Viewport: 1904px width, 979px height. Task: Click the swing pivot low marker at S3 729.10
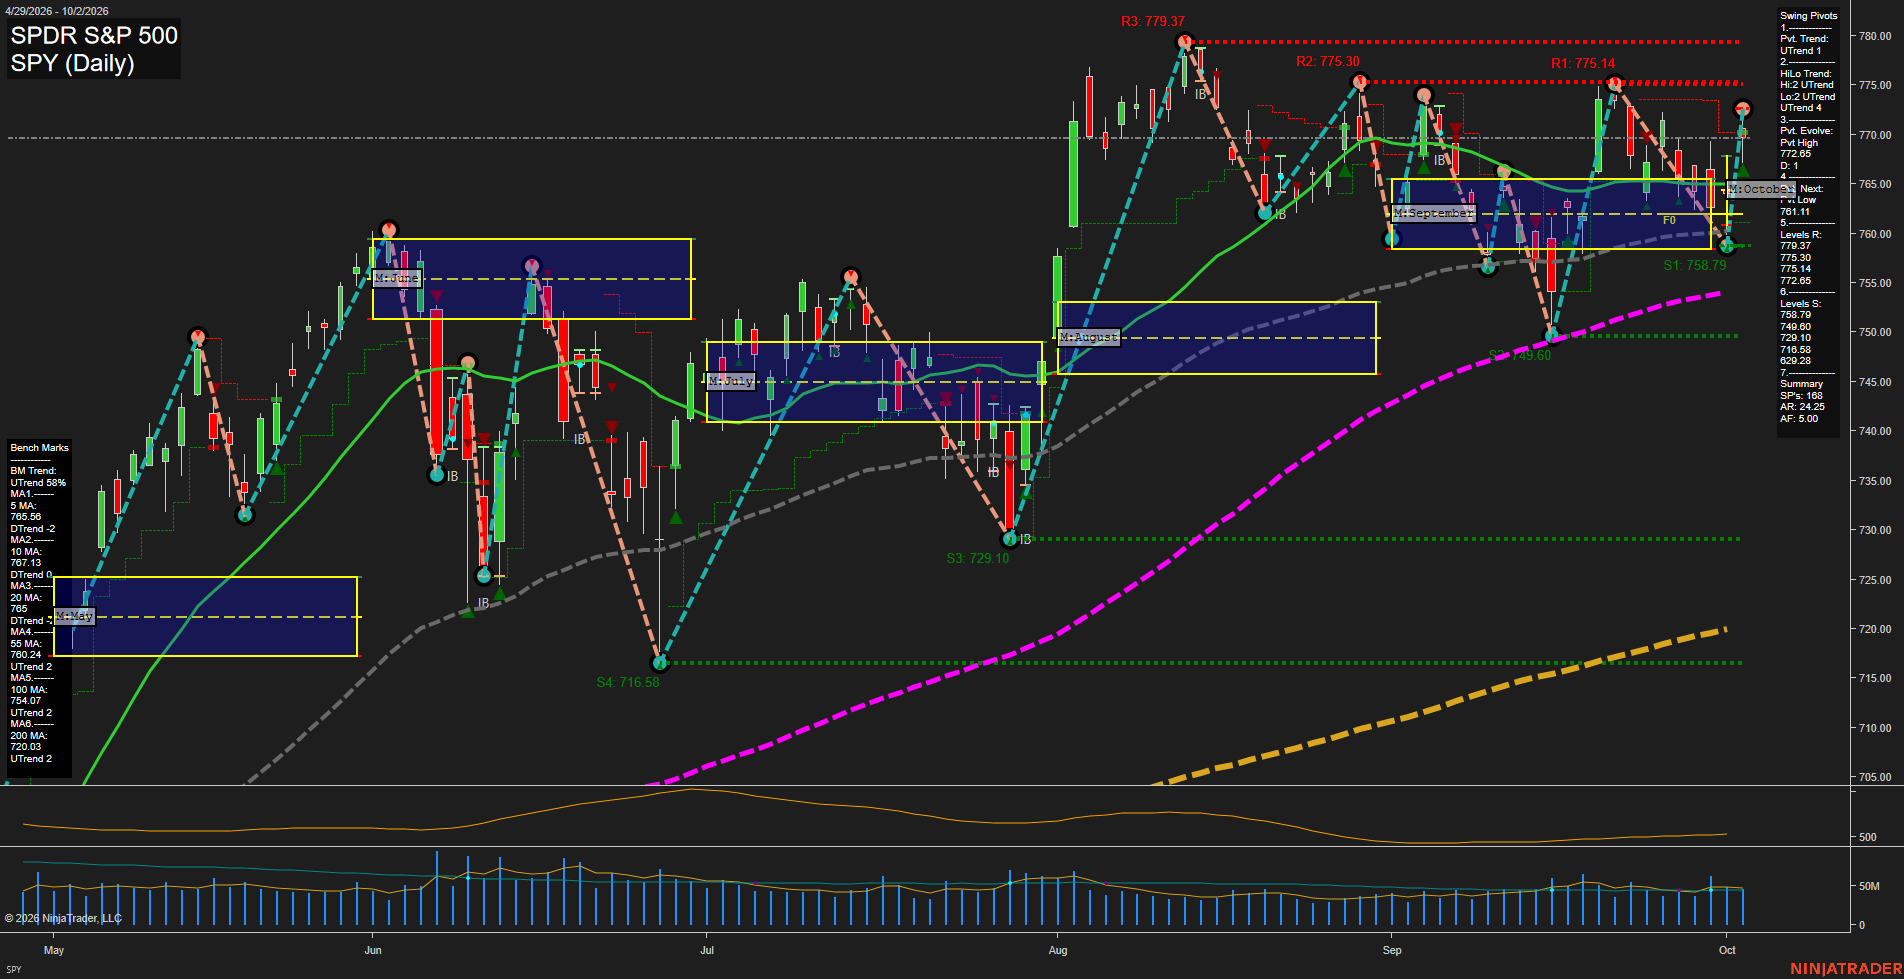(1010, 540)
